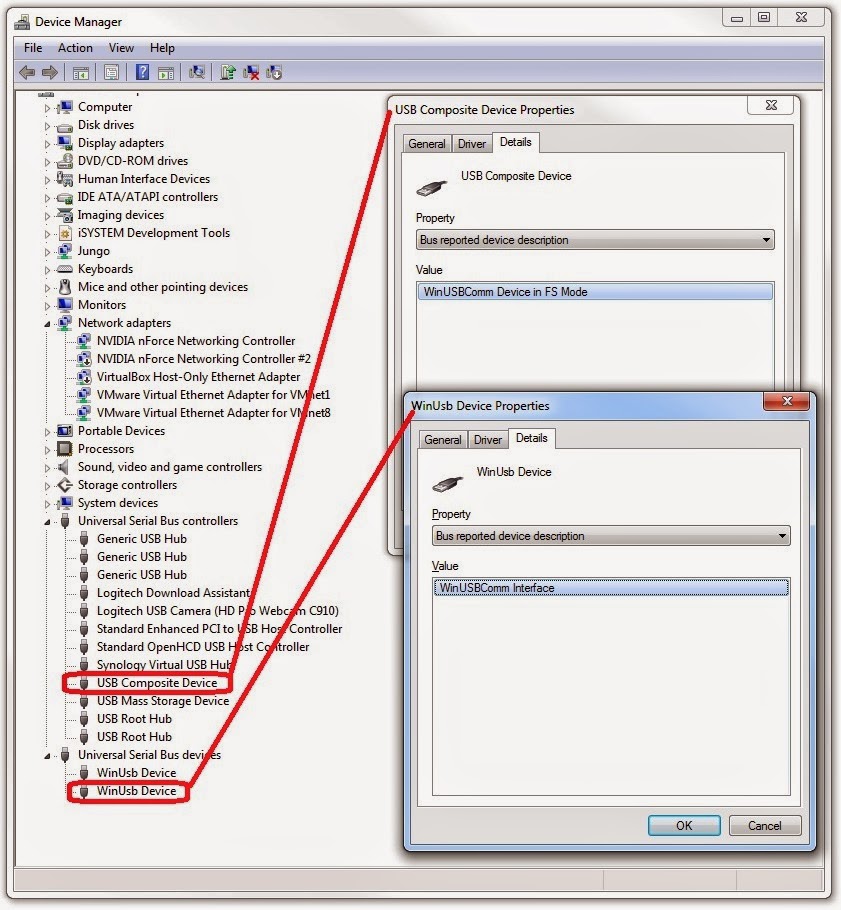Image resolution: width=841 pixels, height=910 pixels.
Task: Collapse the Universal Serial Bus controllers node
Action: 48,521
